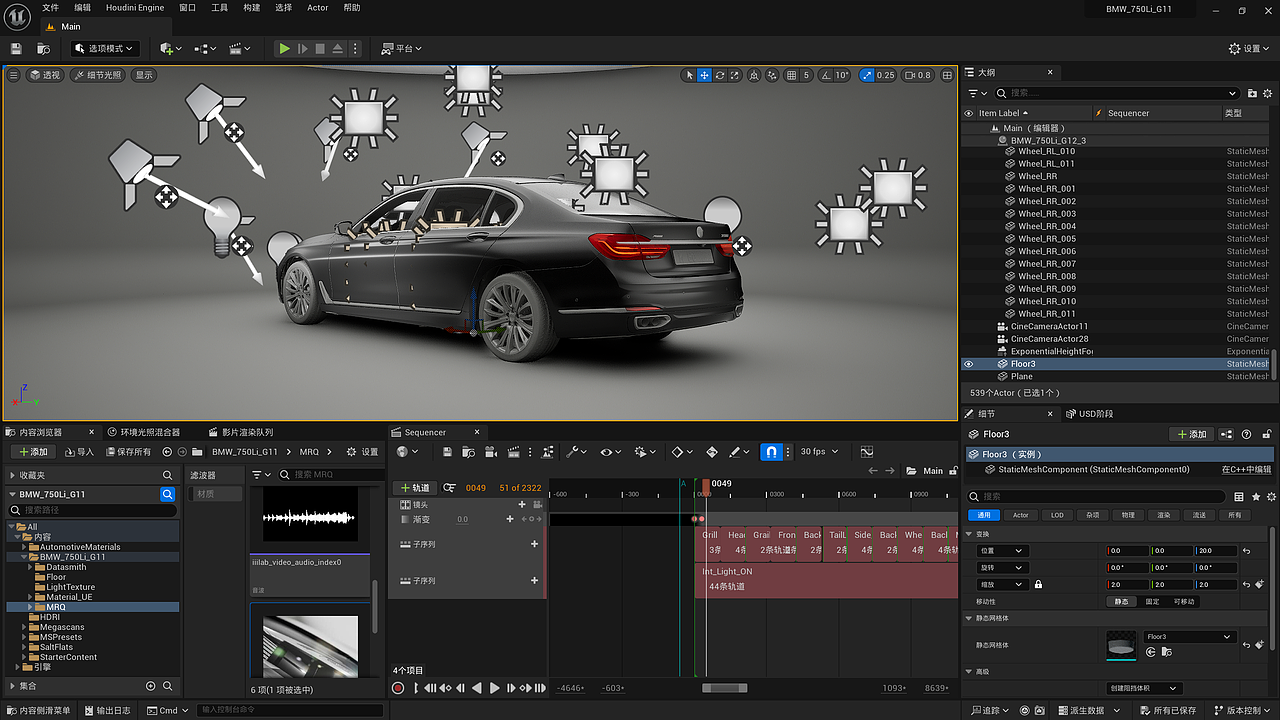This screenshot has height=720, width=1280.
Task: Toggle grid snapping icon in viewport toolbar
Action: [792, 75]
